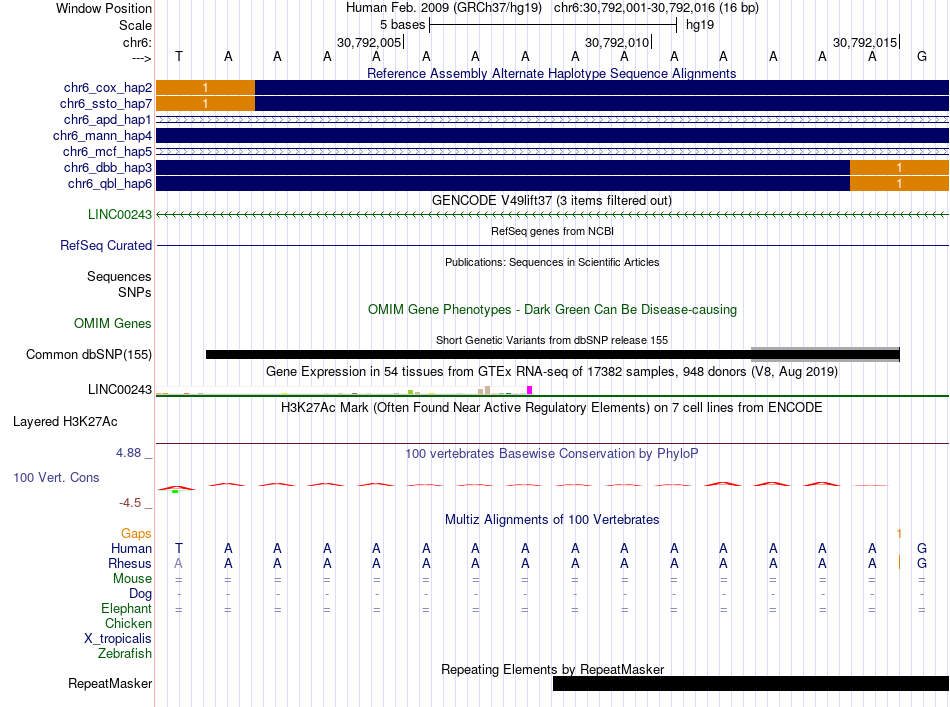
Task: Open the OMIM Gene Phenotypes track title
Action: (x=552, y=310)
